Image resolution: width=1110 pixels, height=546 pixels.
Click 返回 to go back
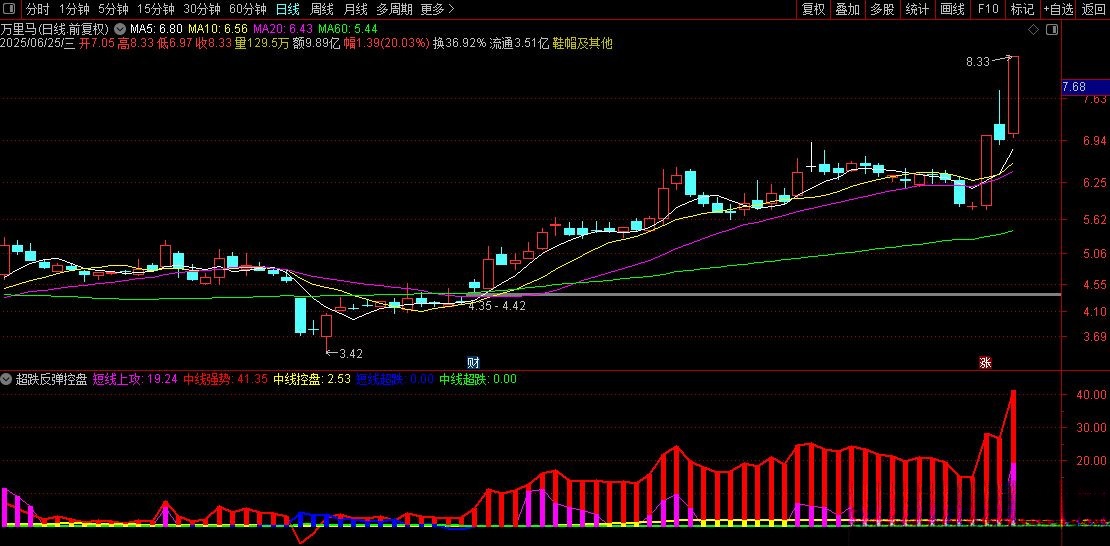coord(1094,9)
